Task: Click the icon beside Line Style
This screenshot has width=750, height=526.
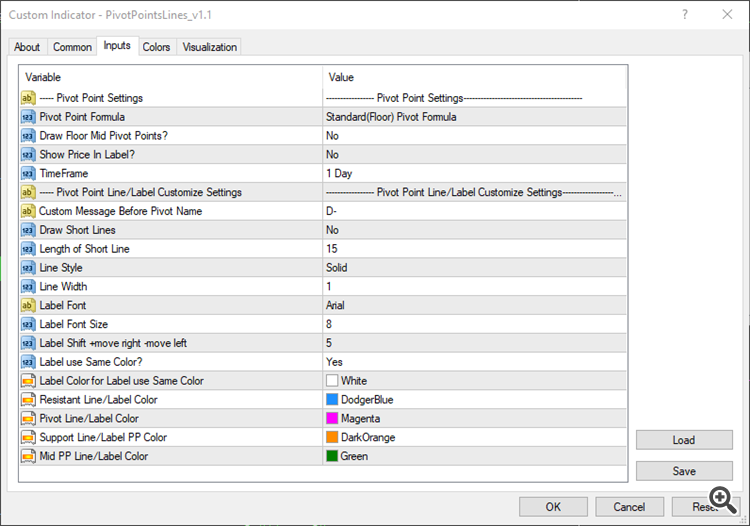Action: coord(28,268)
